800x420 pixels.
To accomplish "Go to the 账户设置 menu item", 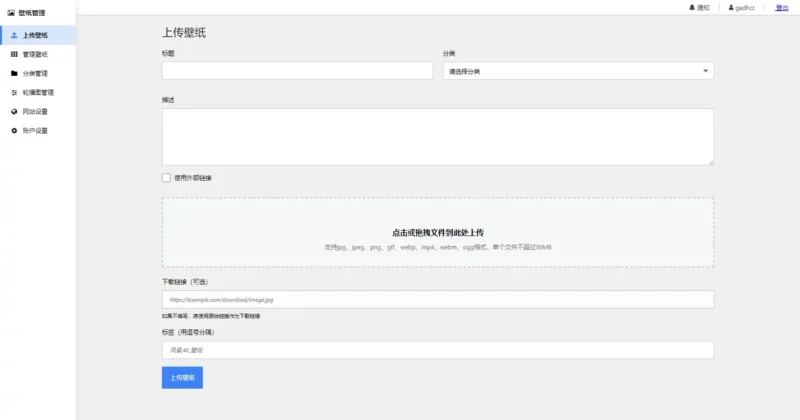I will tap(35, 130).
